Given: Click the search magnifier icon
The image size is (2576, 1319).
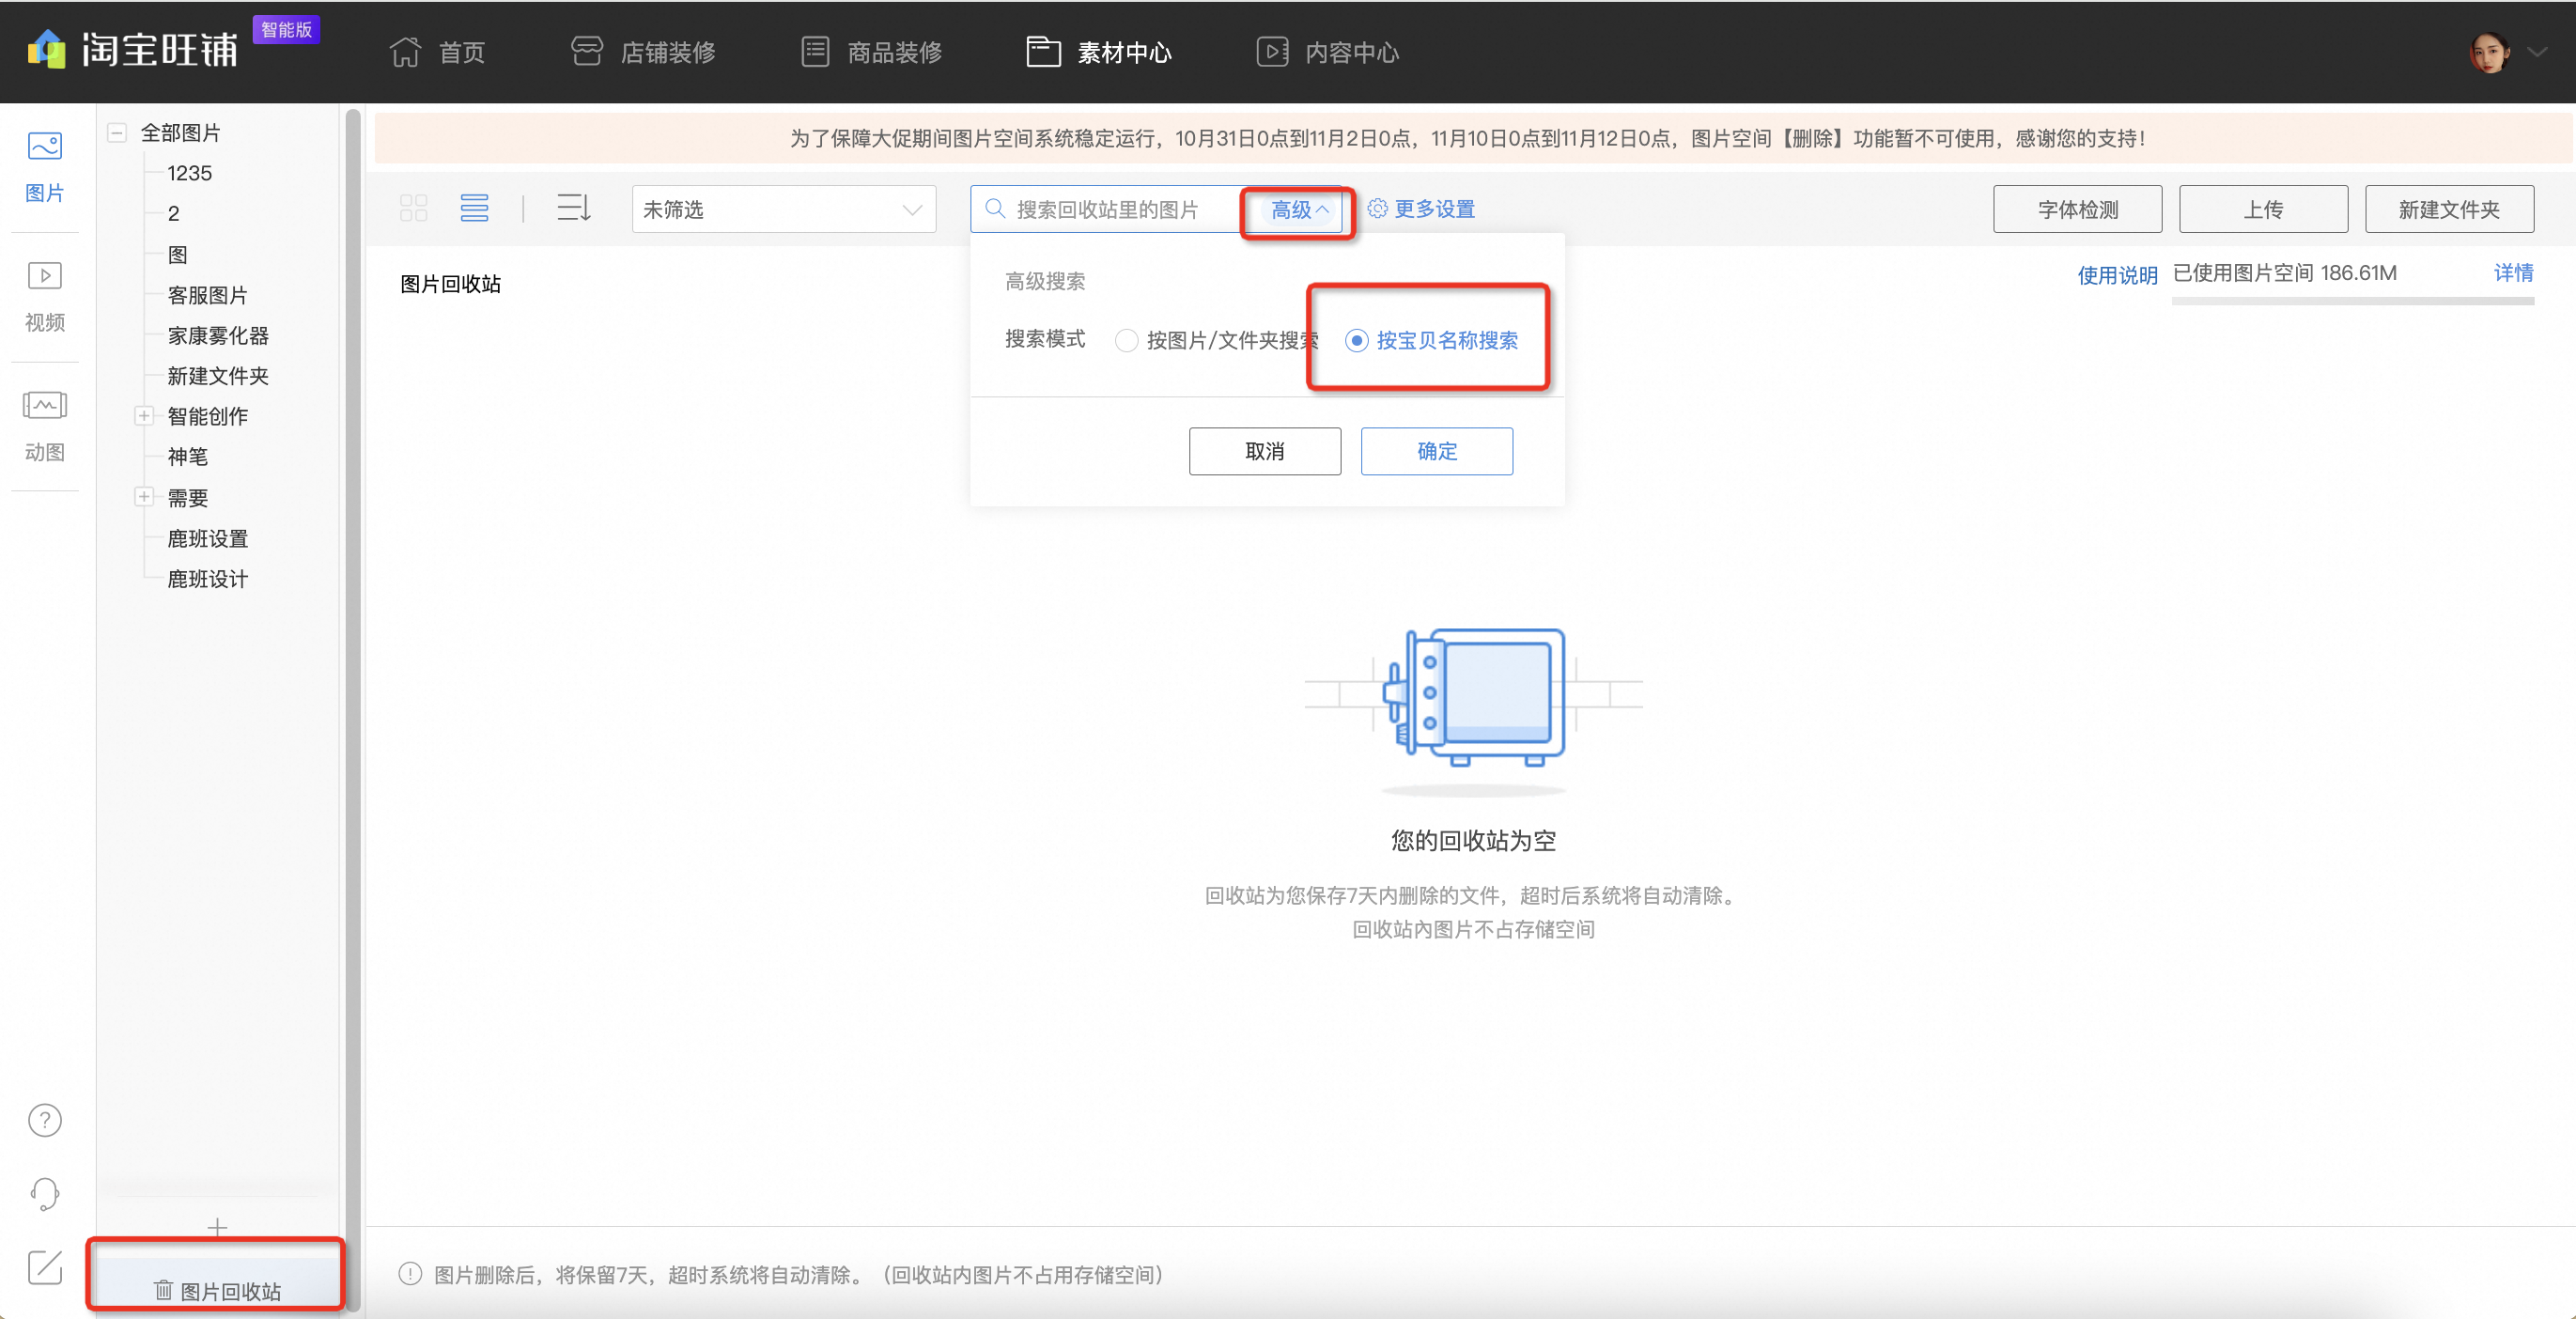Looking at the screenshot, I should point(995,208).
